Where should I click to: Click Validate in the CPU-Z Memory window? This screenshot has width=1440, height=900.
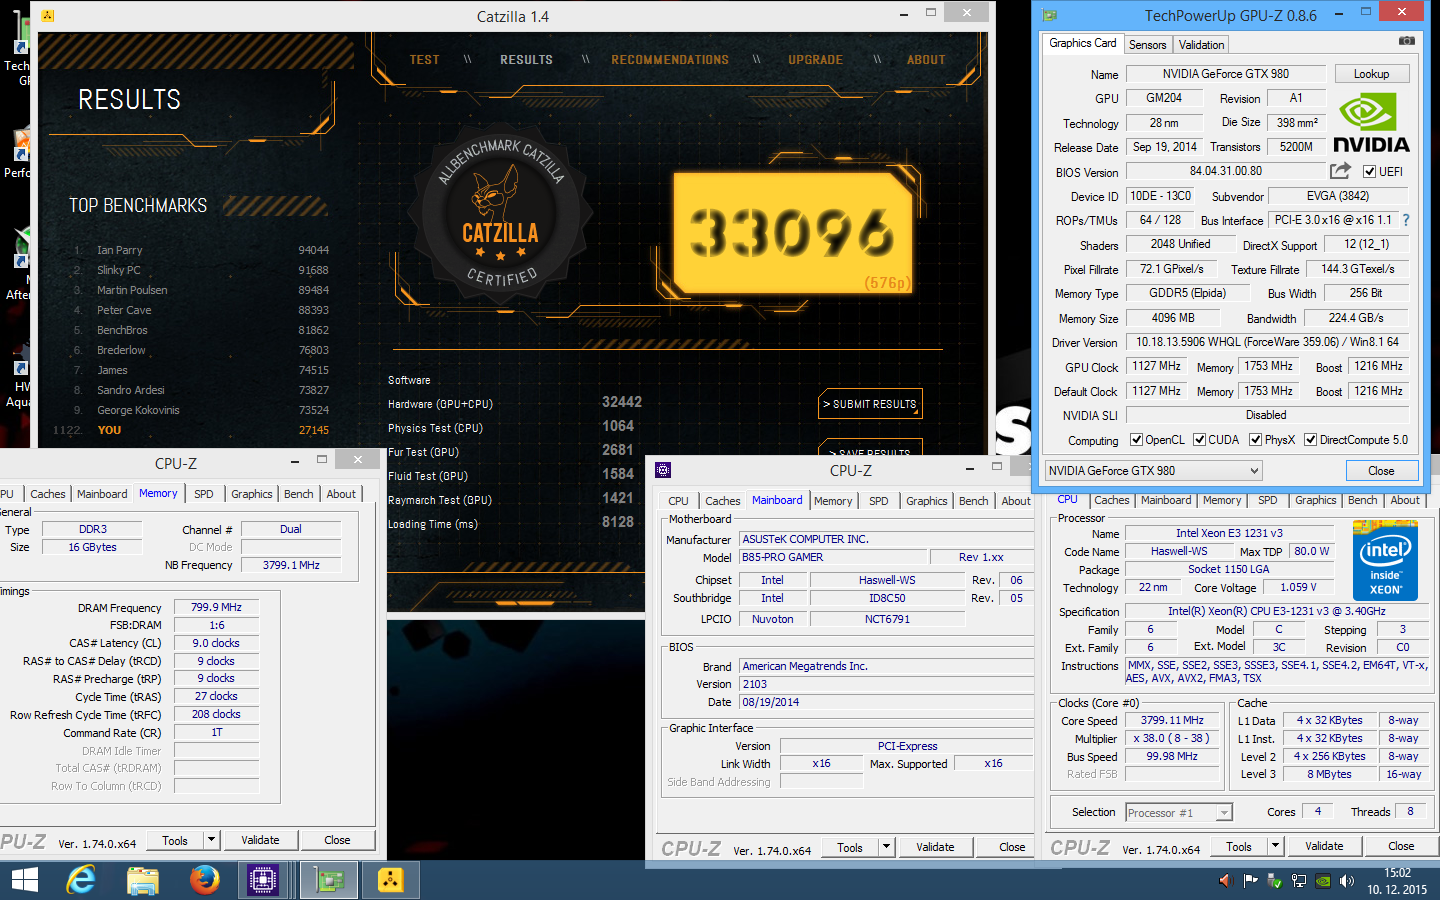tap(260, 840)
